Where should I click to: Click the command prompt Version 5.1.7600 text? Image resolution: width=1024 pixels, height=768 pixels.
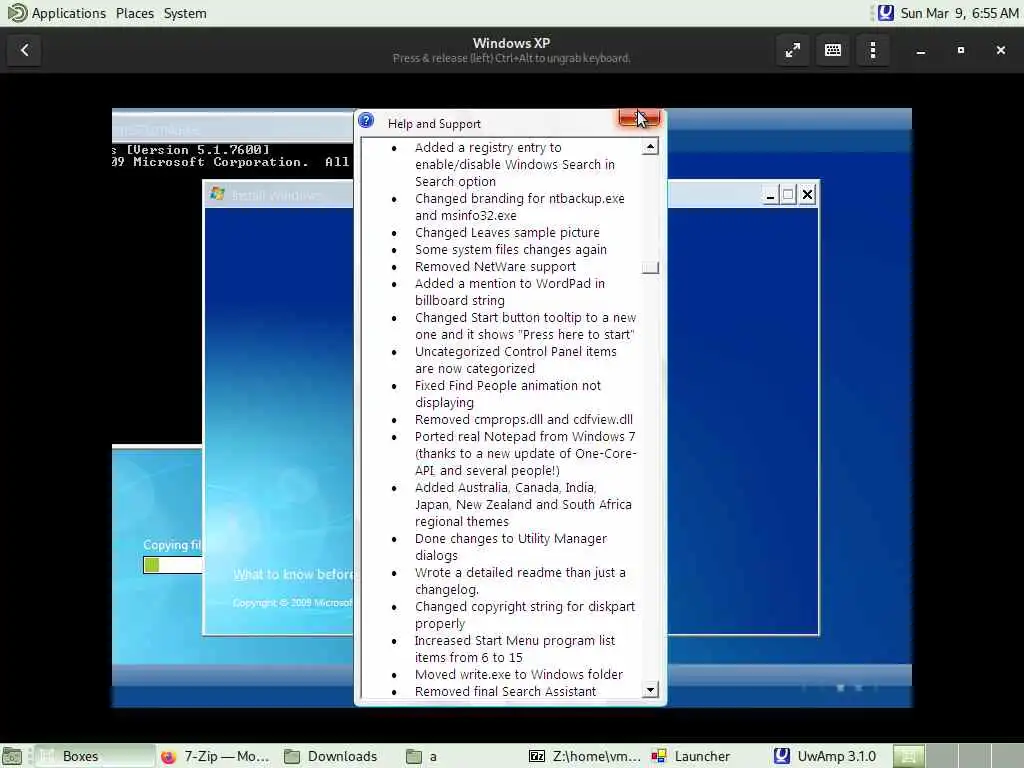pos(198,150)
